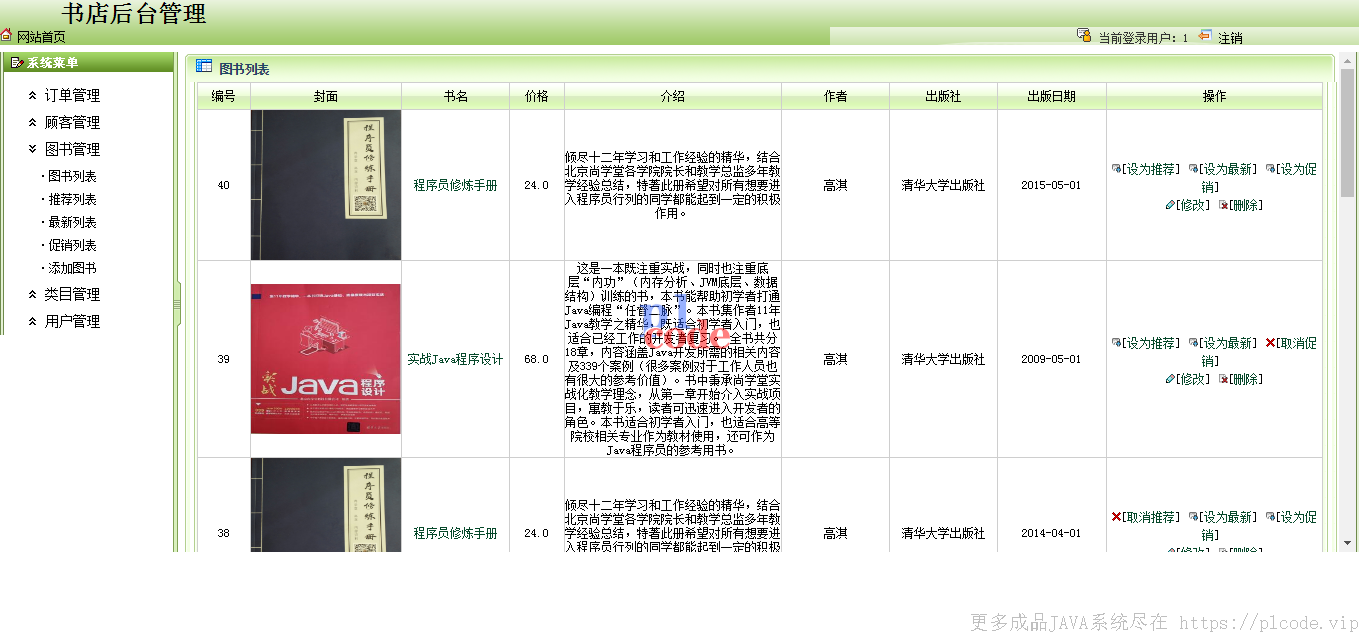Click red Java book cover thumbnail

(x=326, y=359)
